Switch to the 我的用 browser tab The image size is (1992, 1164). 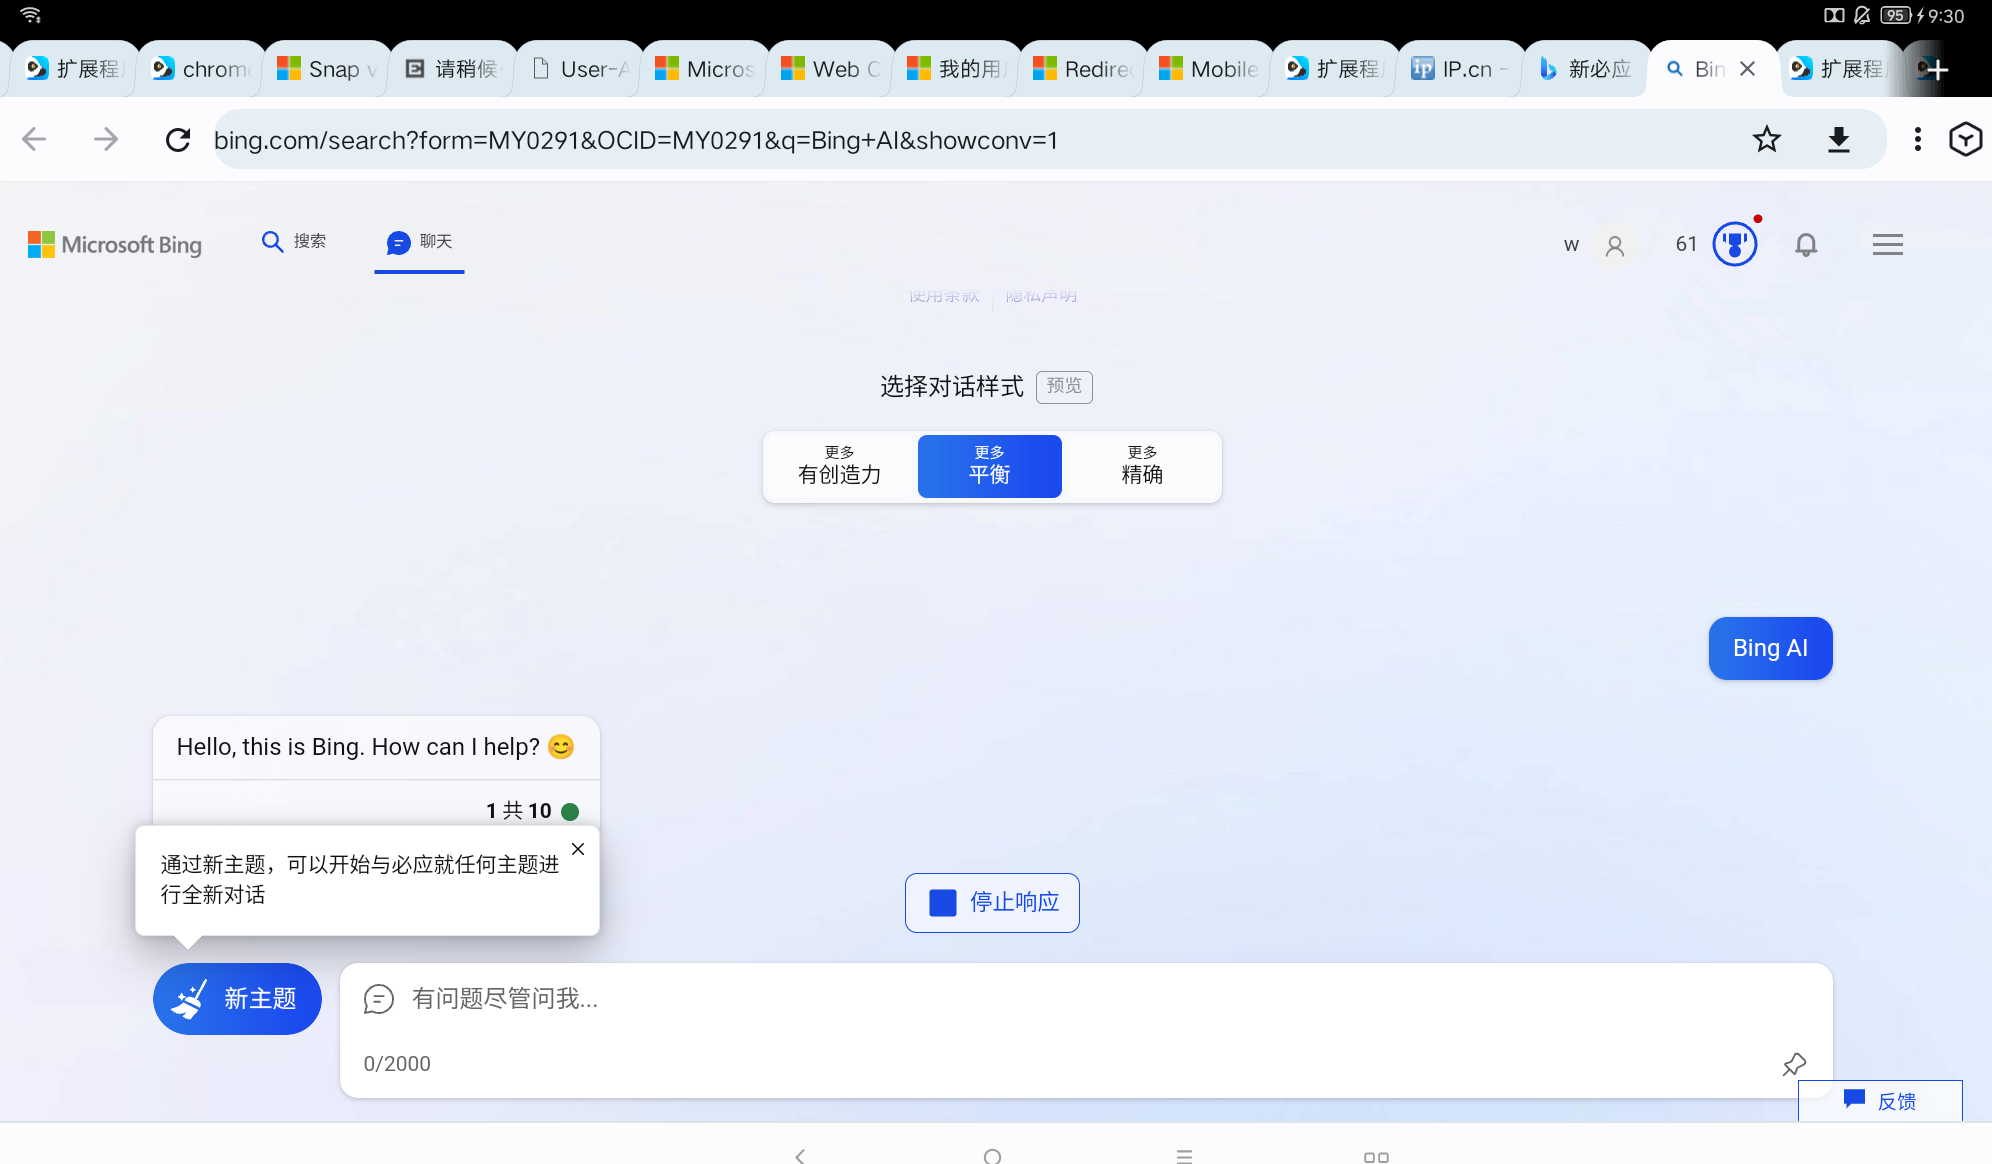point(956,69)
